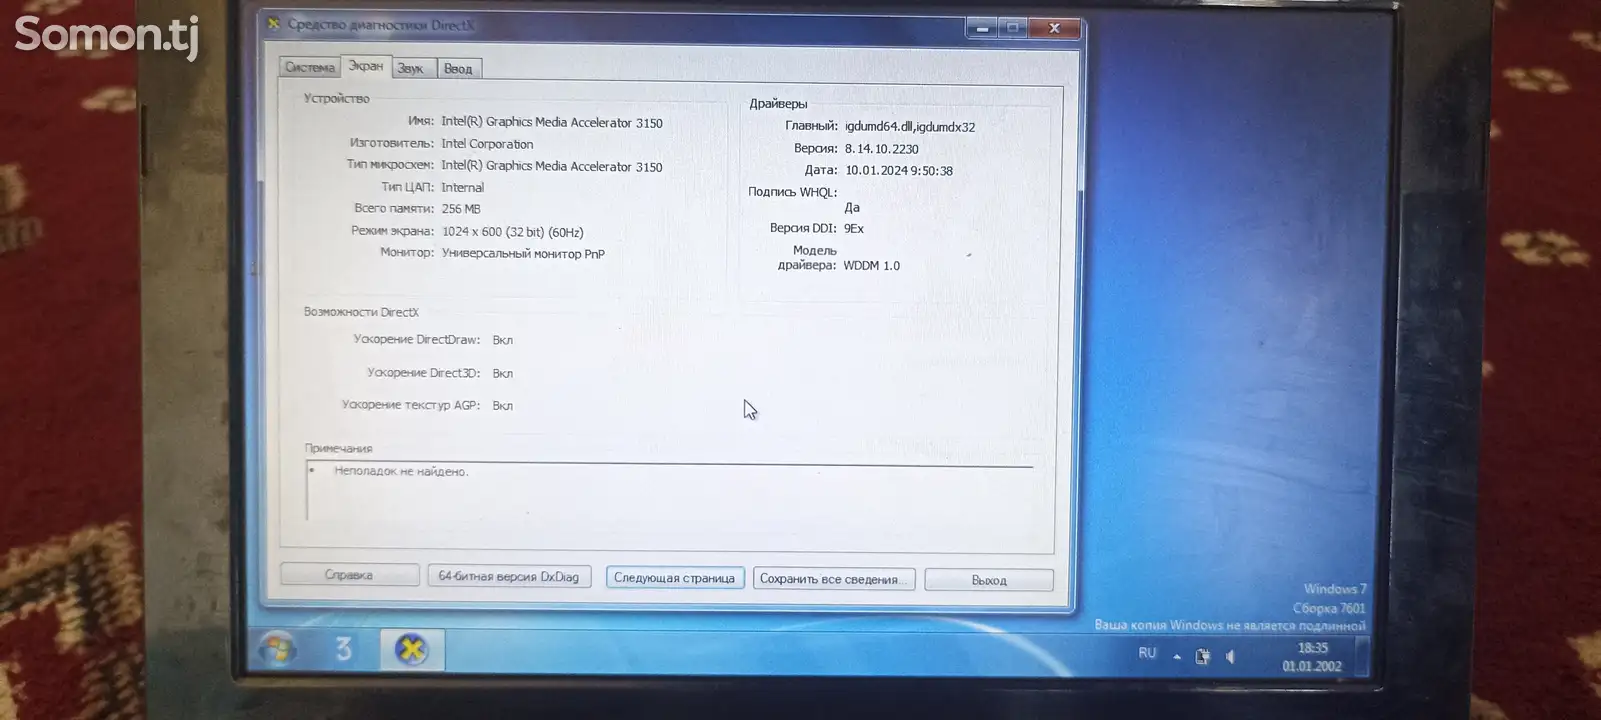Screen dimensions: 1601x720
Task: Click the RU language indicator
Action: click(1147, 653)
